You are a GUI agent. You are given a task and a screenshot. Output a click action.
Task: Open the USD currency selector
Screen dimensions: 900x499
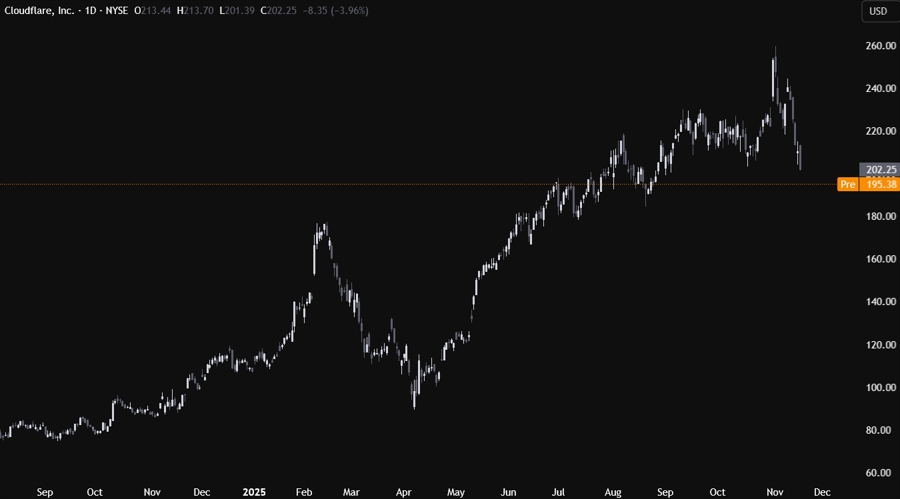pos(876,12)
